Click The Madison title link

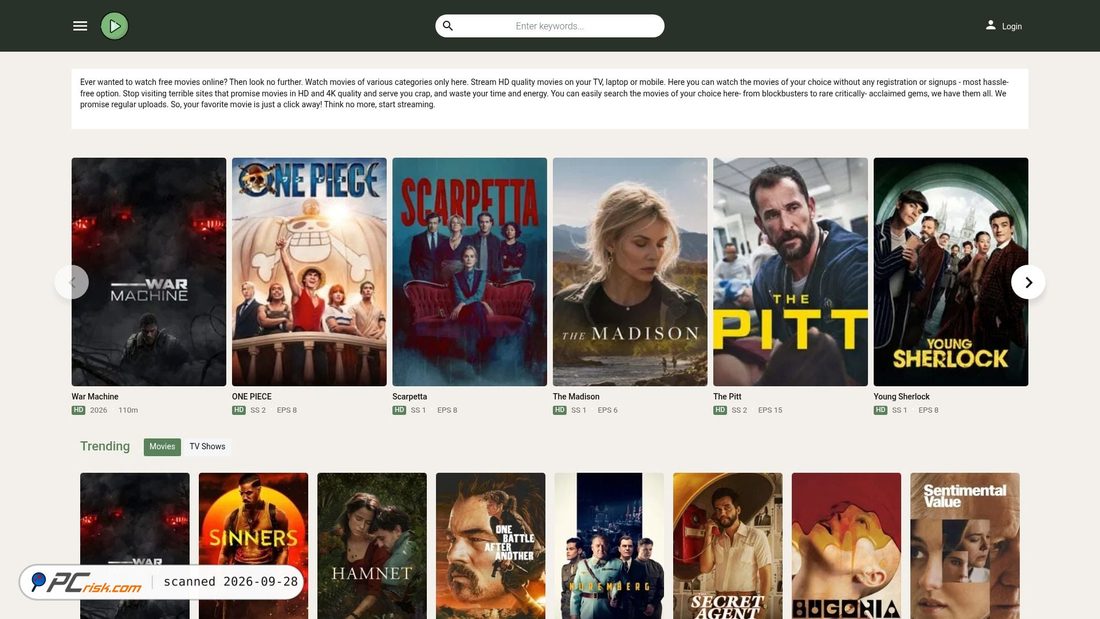[576, 397]
